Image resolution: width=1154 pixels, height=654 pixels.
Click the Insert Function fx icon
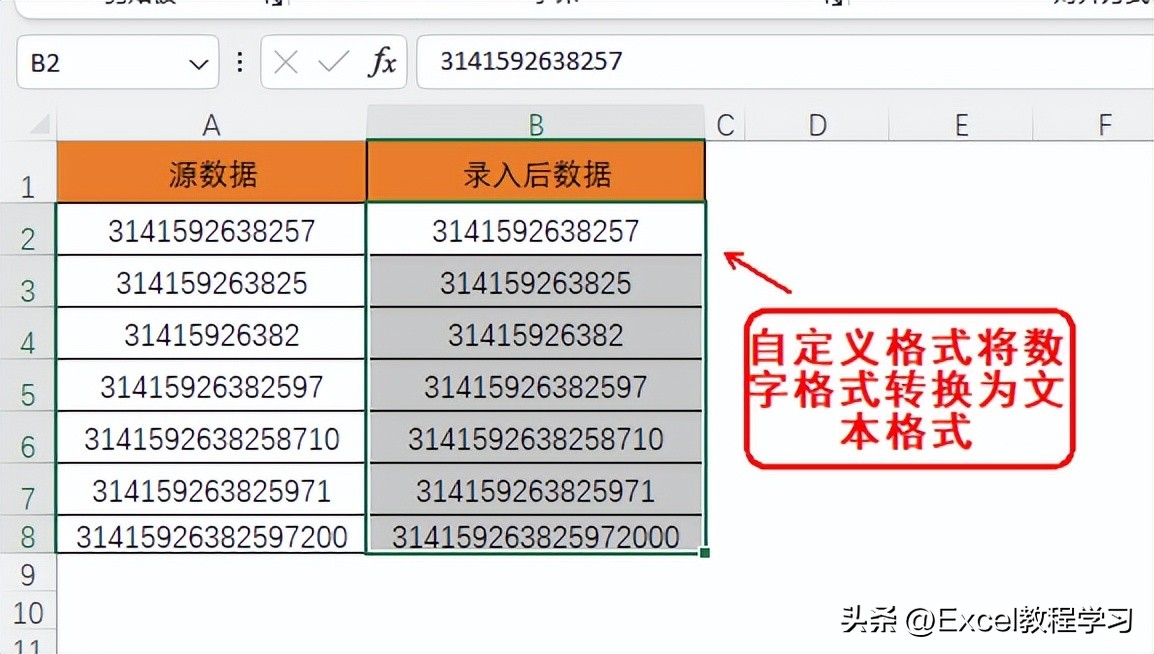click(383, 62)
